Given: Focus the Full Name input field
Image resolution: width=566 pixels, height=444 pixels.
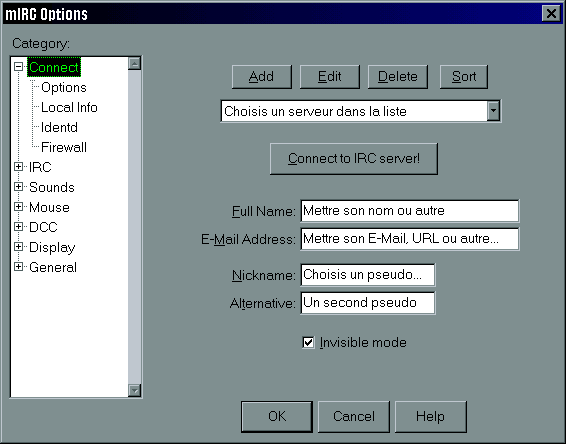Looking at the screenshot, I should (410, 211).
